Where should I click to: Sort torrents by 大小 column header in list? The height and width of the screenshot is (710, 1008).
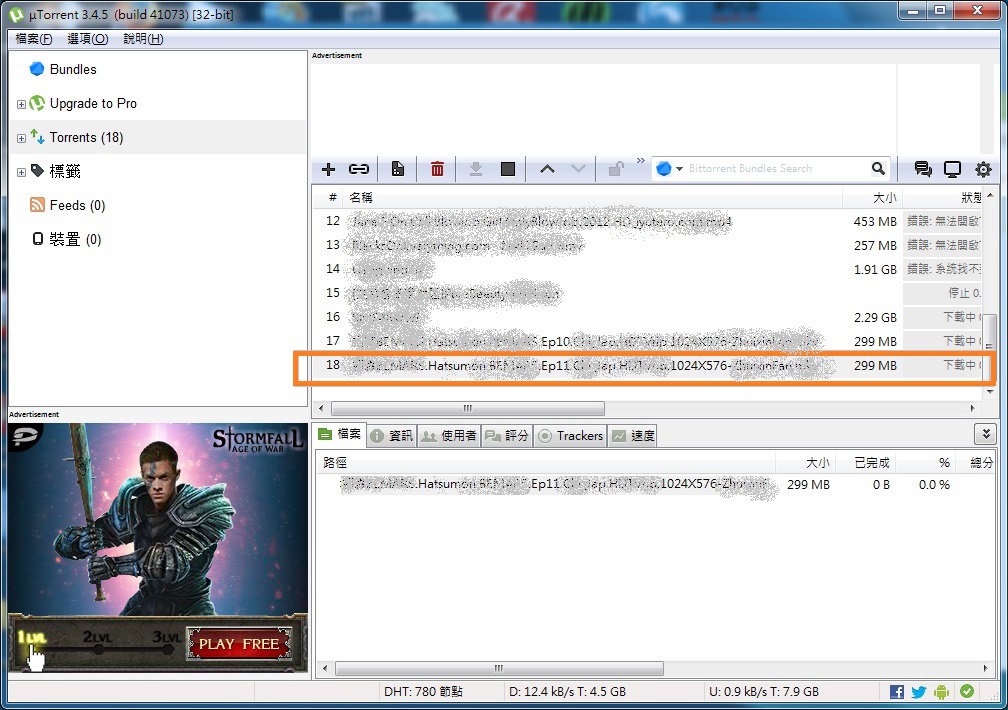pos(885,197)
